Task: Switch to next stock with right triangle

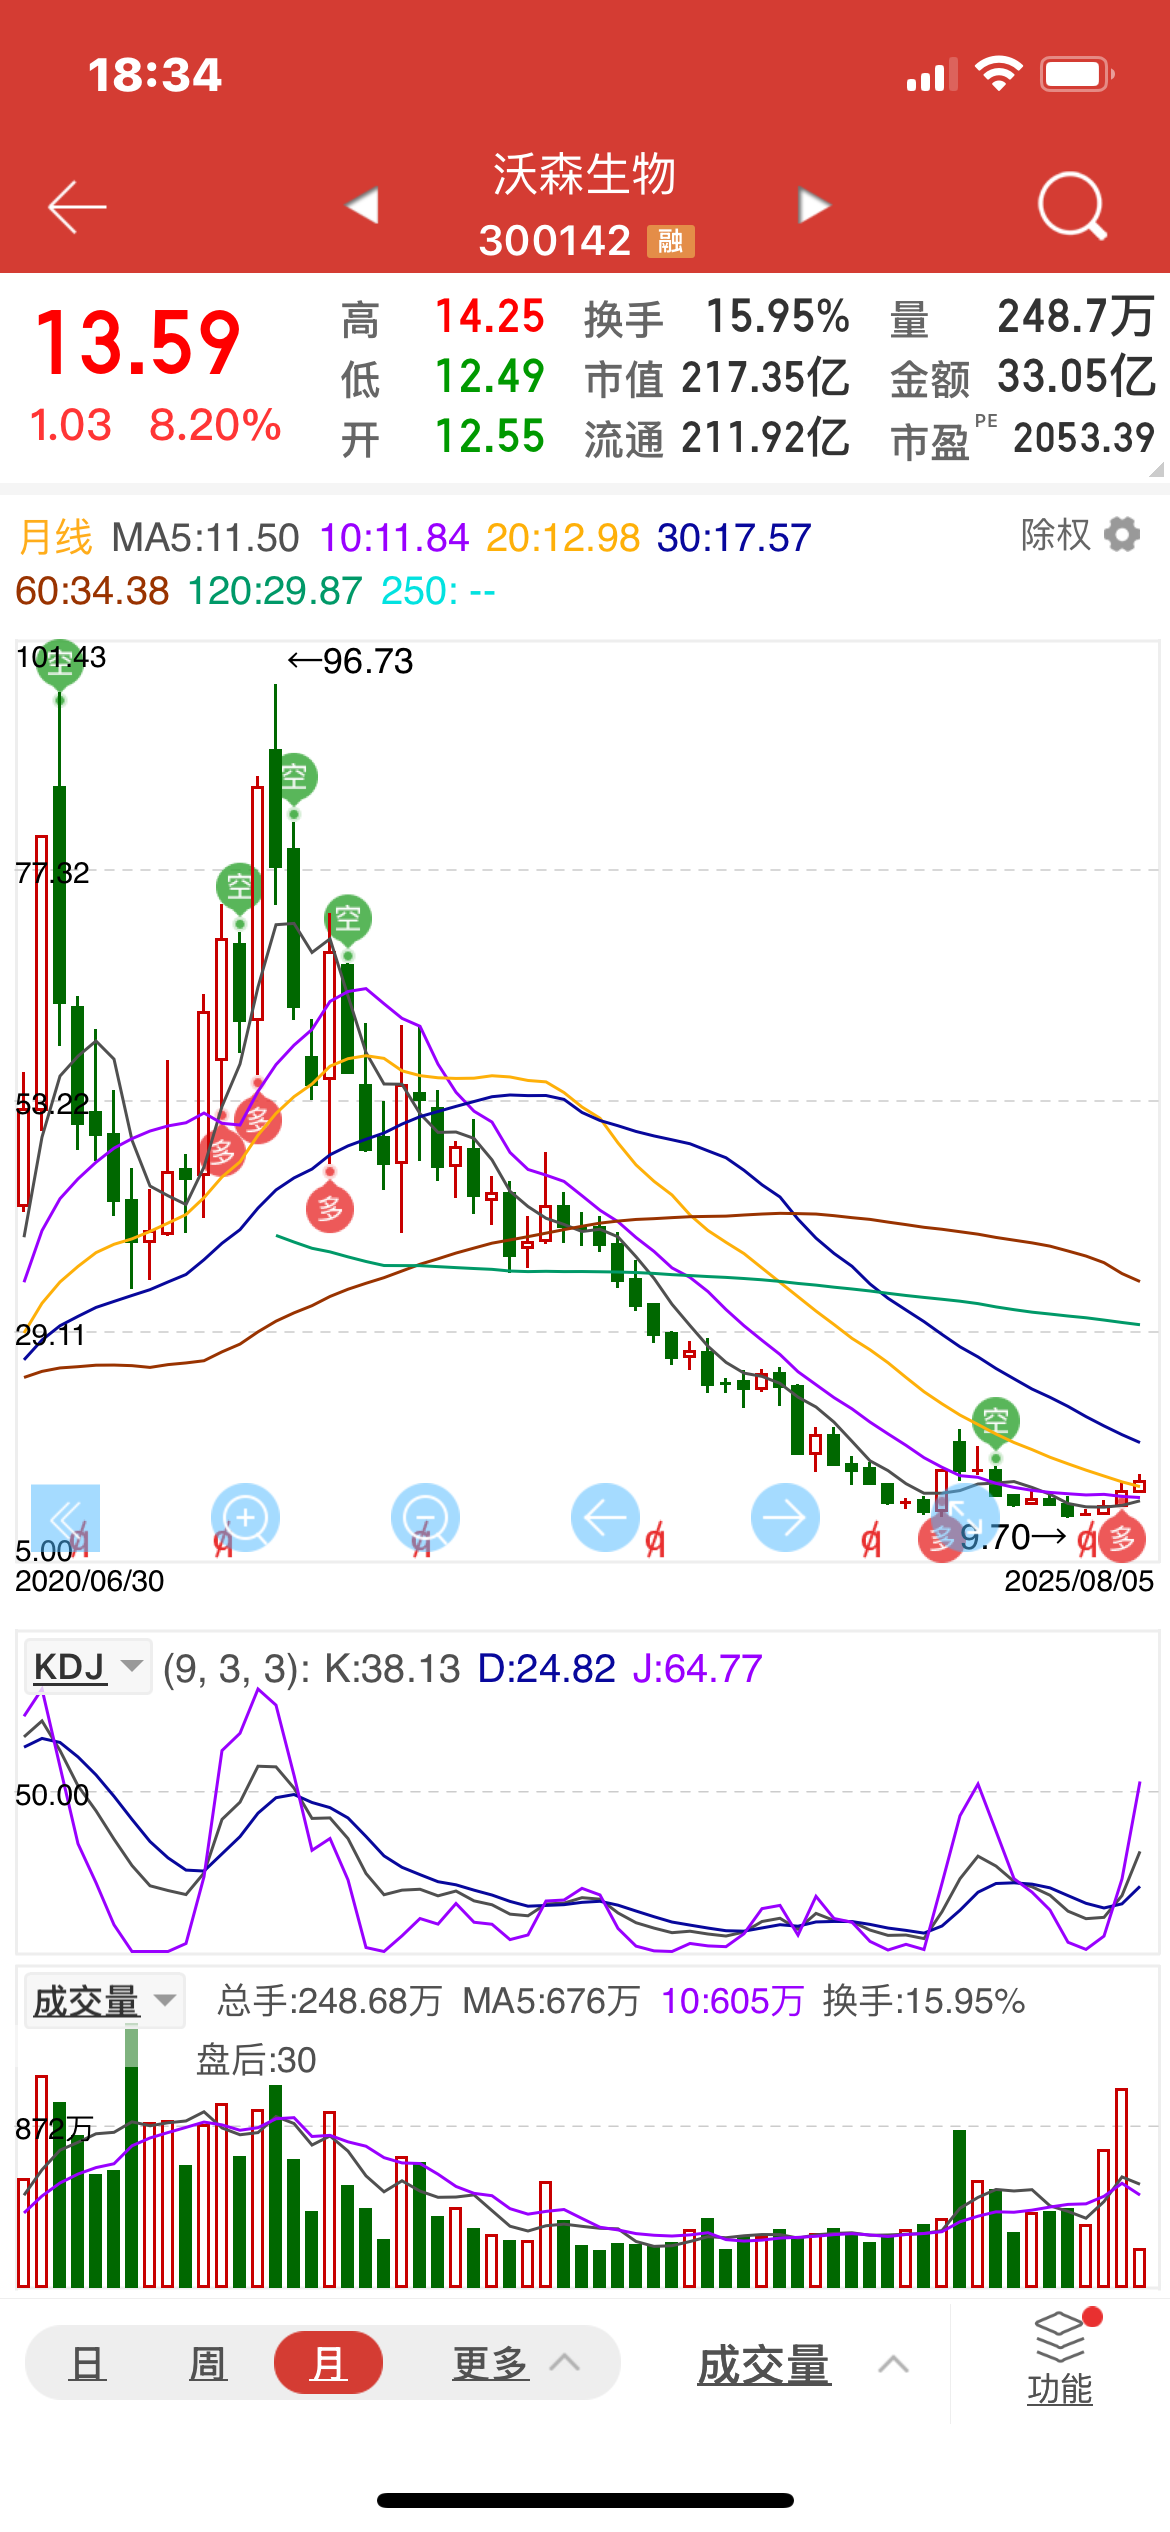Action: pyautogui.click(x=814, y=206)
